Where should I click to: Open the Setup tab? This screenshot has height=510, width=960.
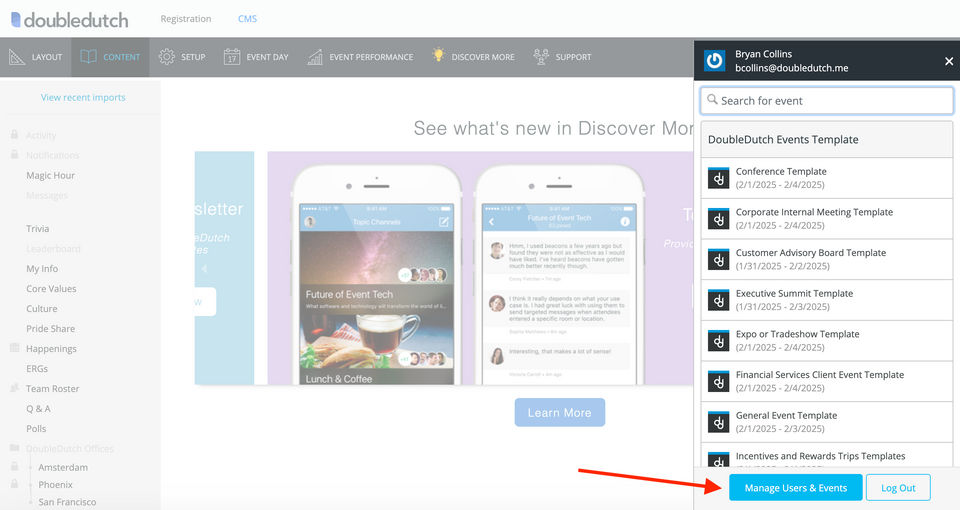coord(182,57)
